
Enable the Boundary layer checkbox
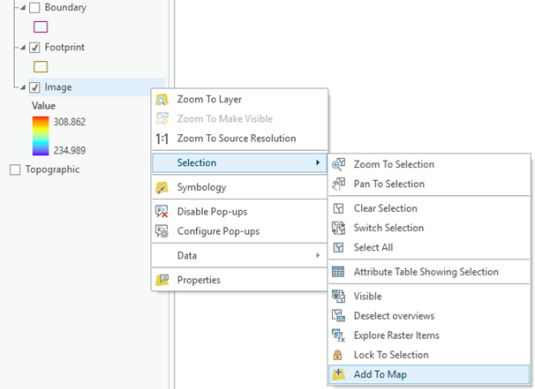click(34, 8)
